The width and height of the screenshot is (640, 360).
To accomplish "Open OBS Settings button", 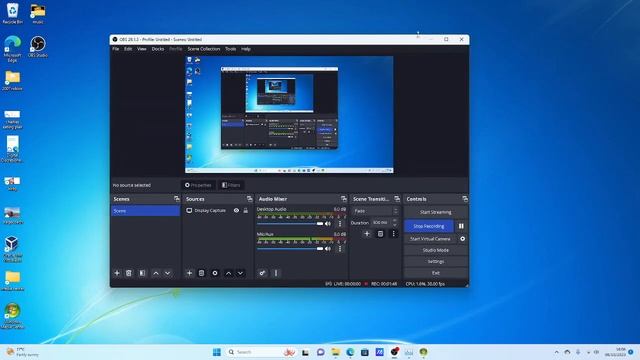I will click(x=436, y=262).
